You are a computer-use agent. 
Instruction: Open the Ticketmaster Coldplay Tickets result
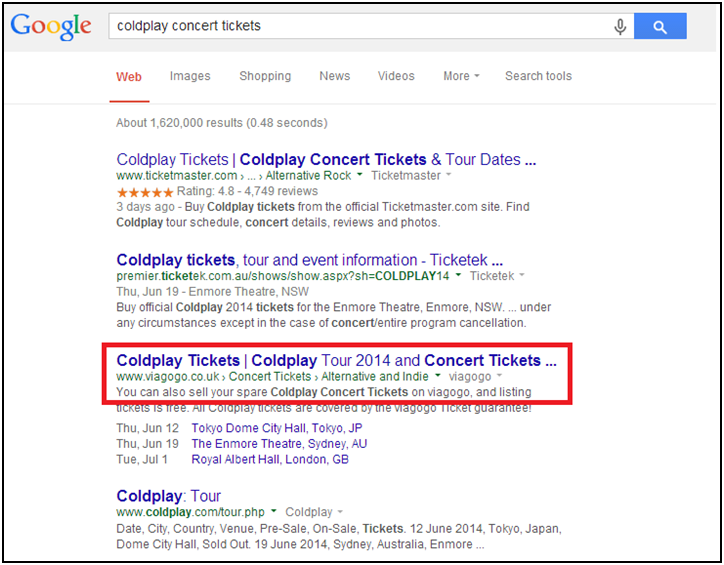tap(326, 159)
